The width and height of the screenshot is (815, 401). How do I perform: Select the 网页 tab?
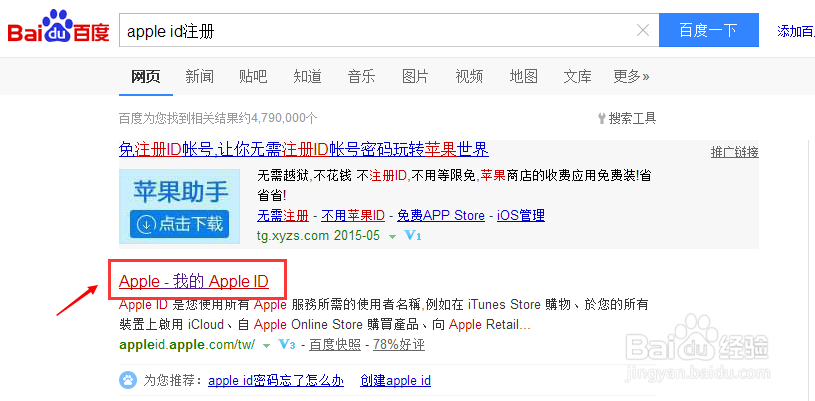[x=146, y=77]
